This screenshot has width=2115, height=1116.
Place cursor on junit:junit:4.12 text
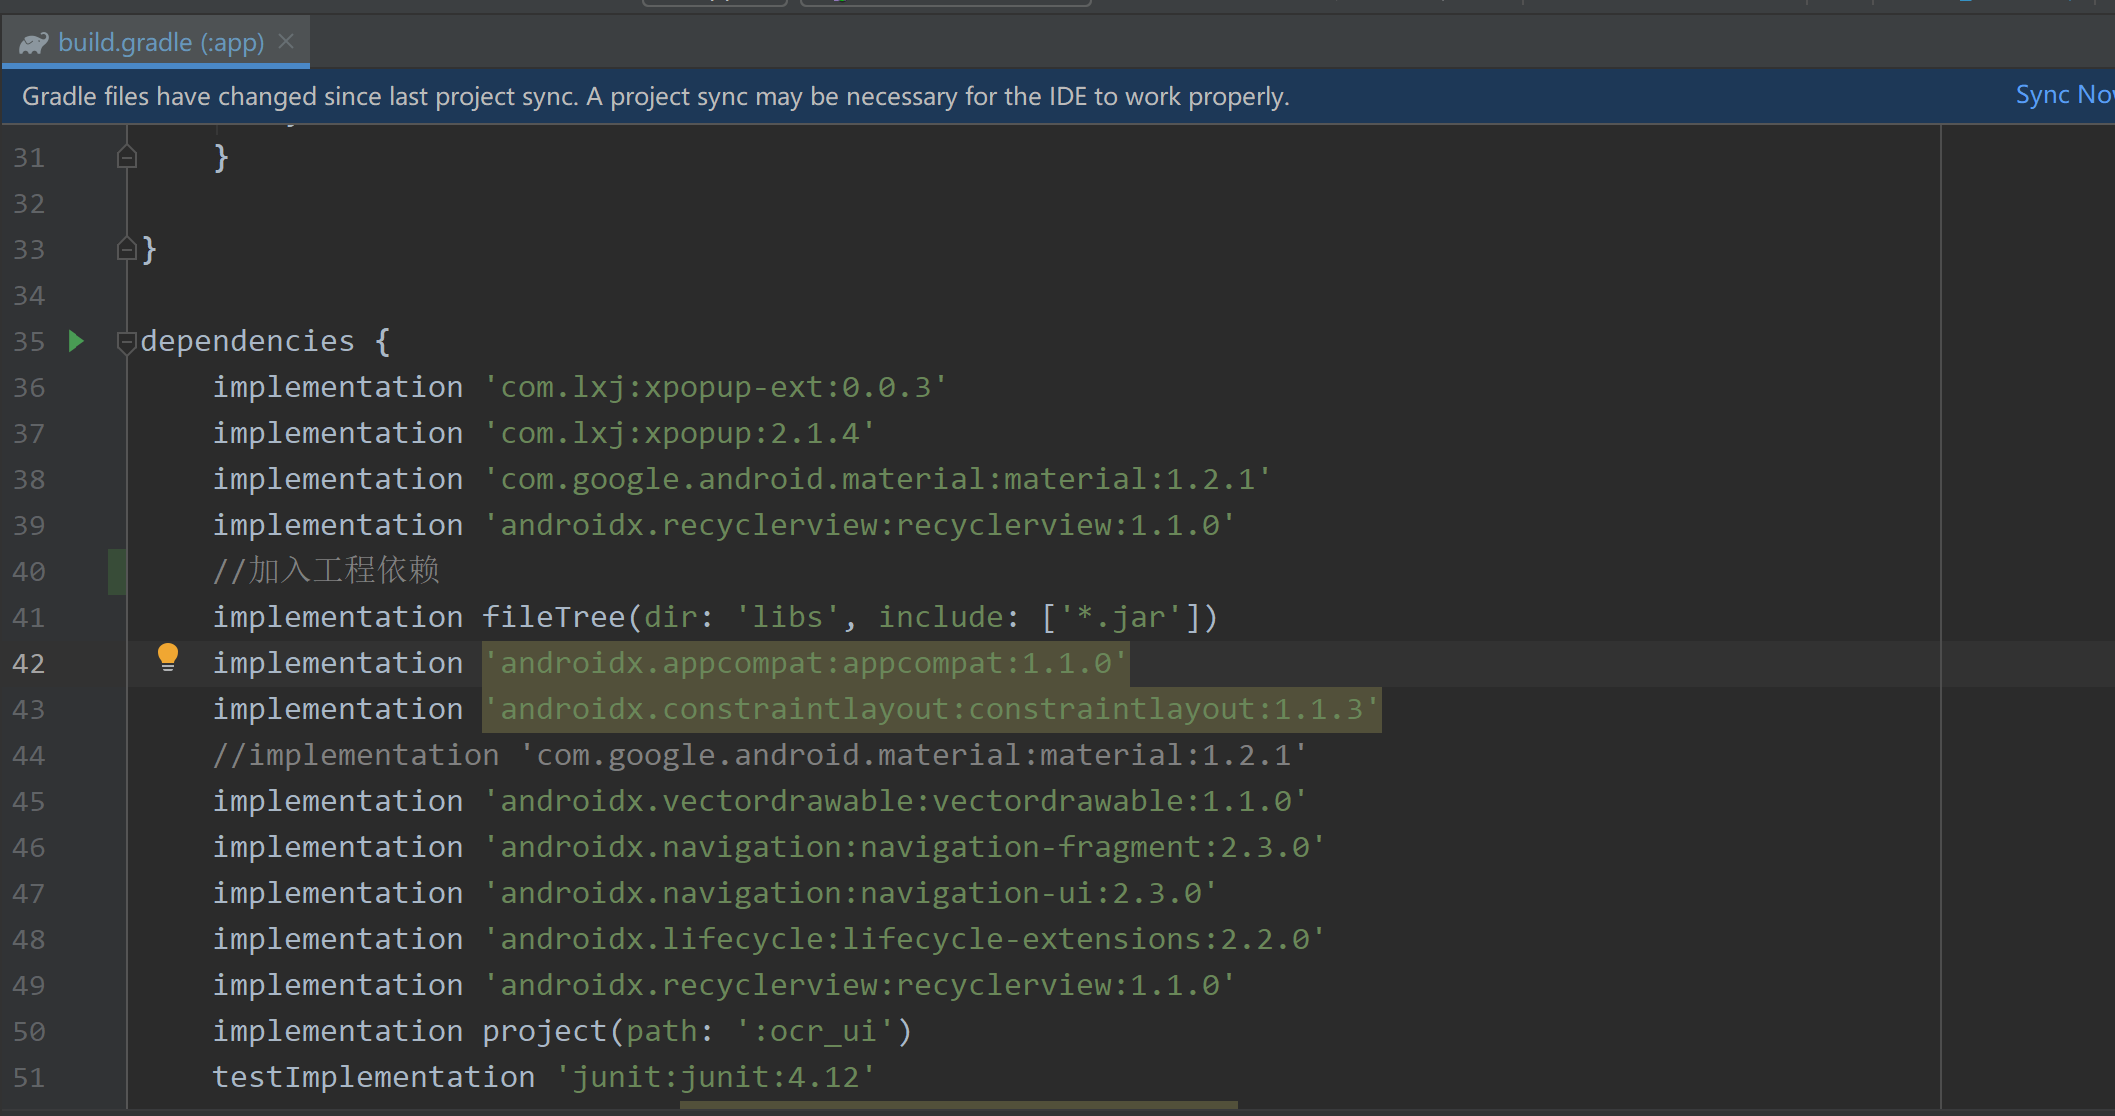[716, 1077]
